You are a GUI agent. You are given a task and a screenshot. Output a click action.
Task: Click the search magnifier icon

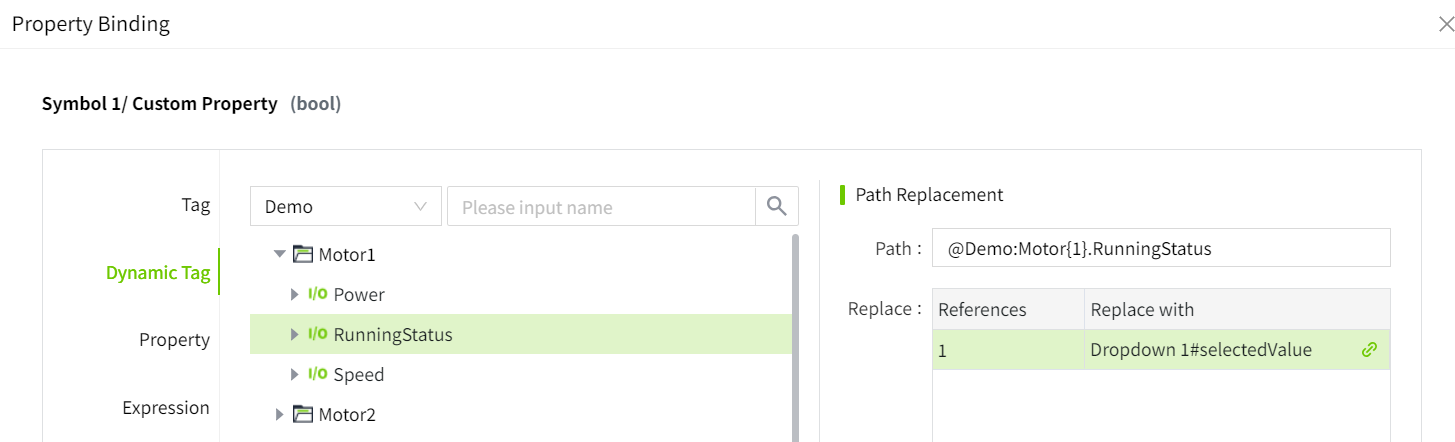[777, 207]
